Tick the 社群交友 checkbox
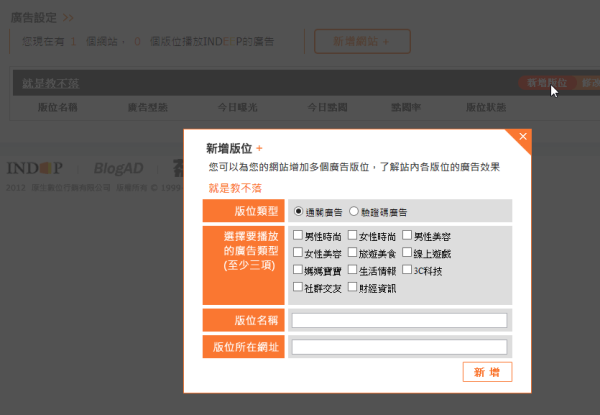The image size is (600, 415). [298, 287]
